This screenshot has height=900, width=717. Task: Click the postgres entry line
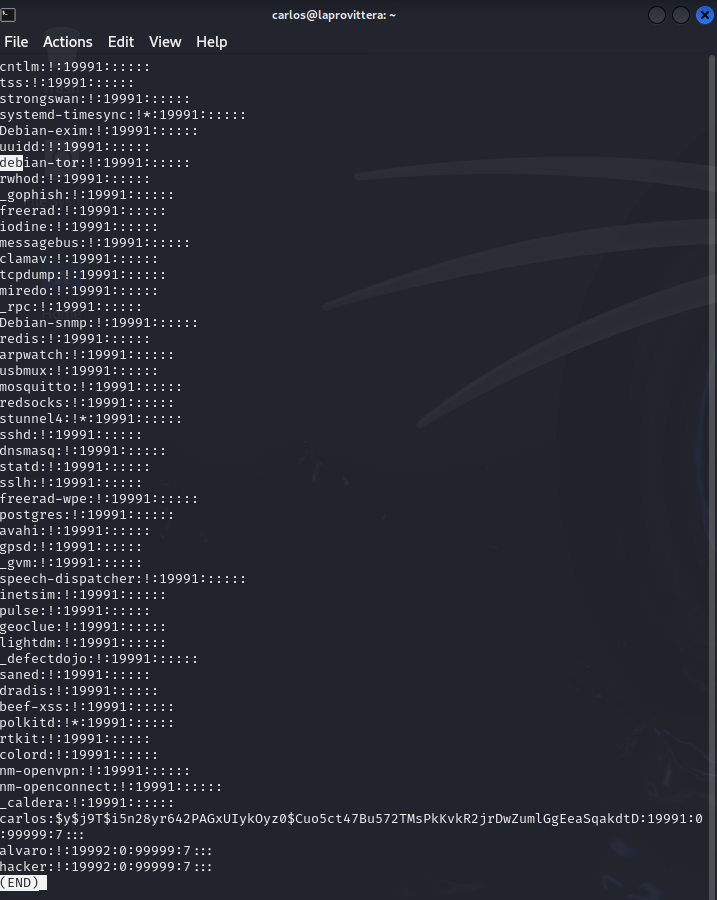[x=87, y=515]
